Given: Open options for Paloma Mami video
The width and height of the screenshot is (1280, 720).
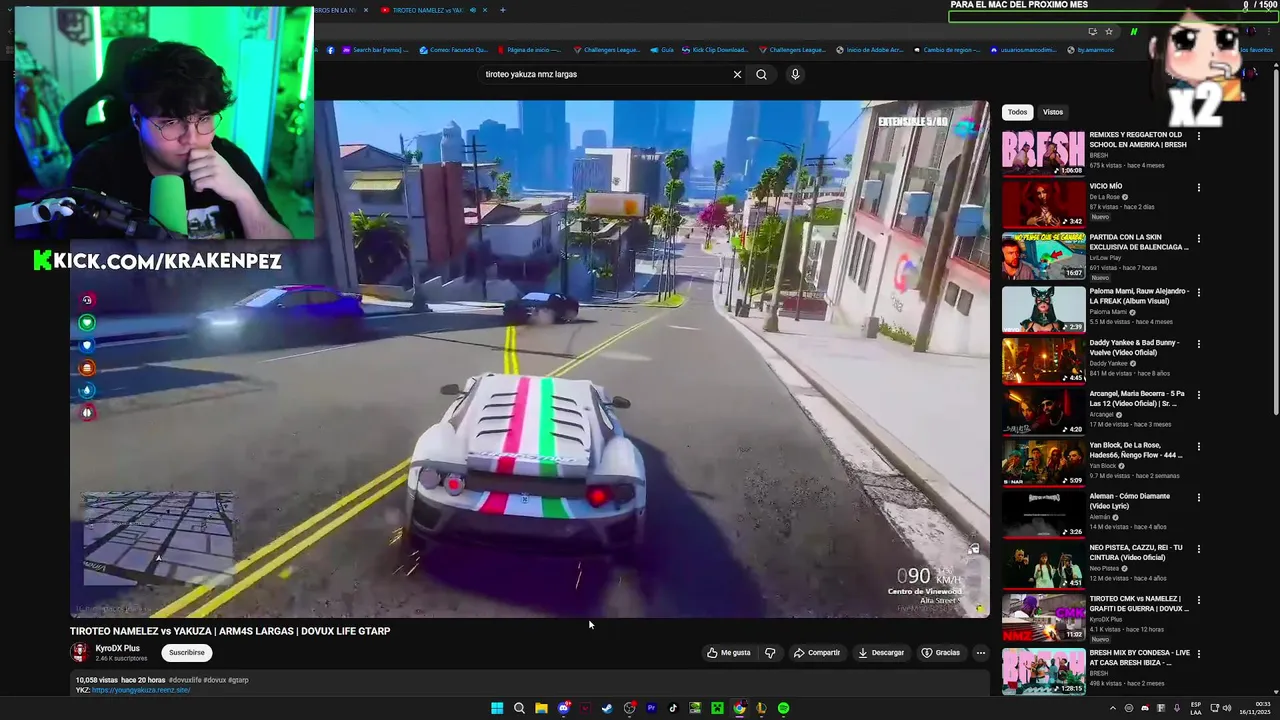Looking at the screenshot, I should coord(1198,293).
